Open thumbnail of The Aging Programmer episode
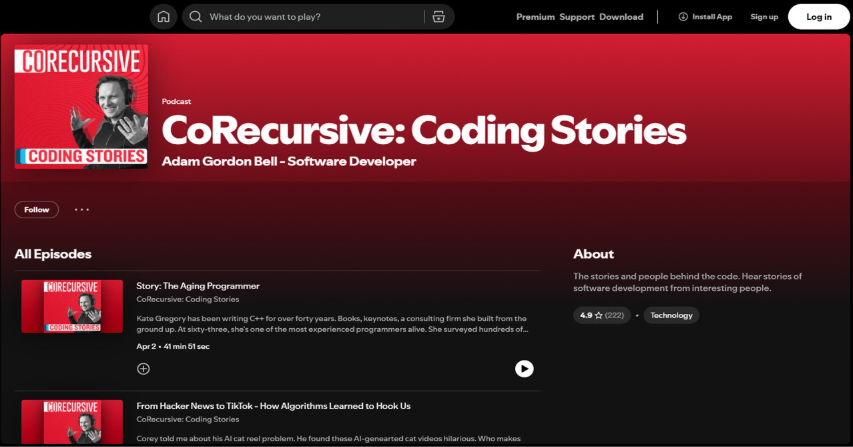The height and width of the screenshot is (447, 853). click(72, 306)
